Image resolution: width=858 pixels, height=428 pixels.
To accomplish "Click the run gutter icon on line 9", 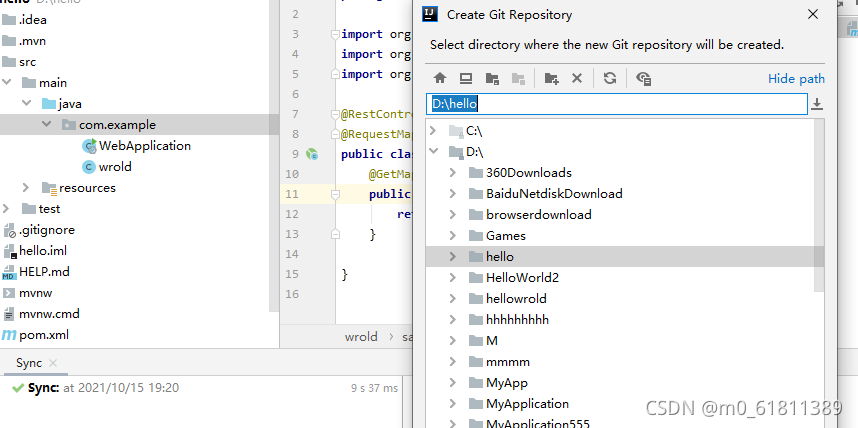I will (312, 154).
